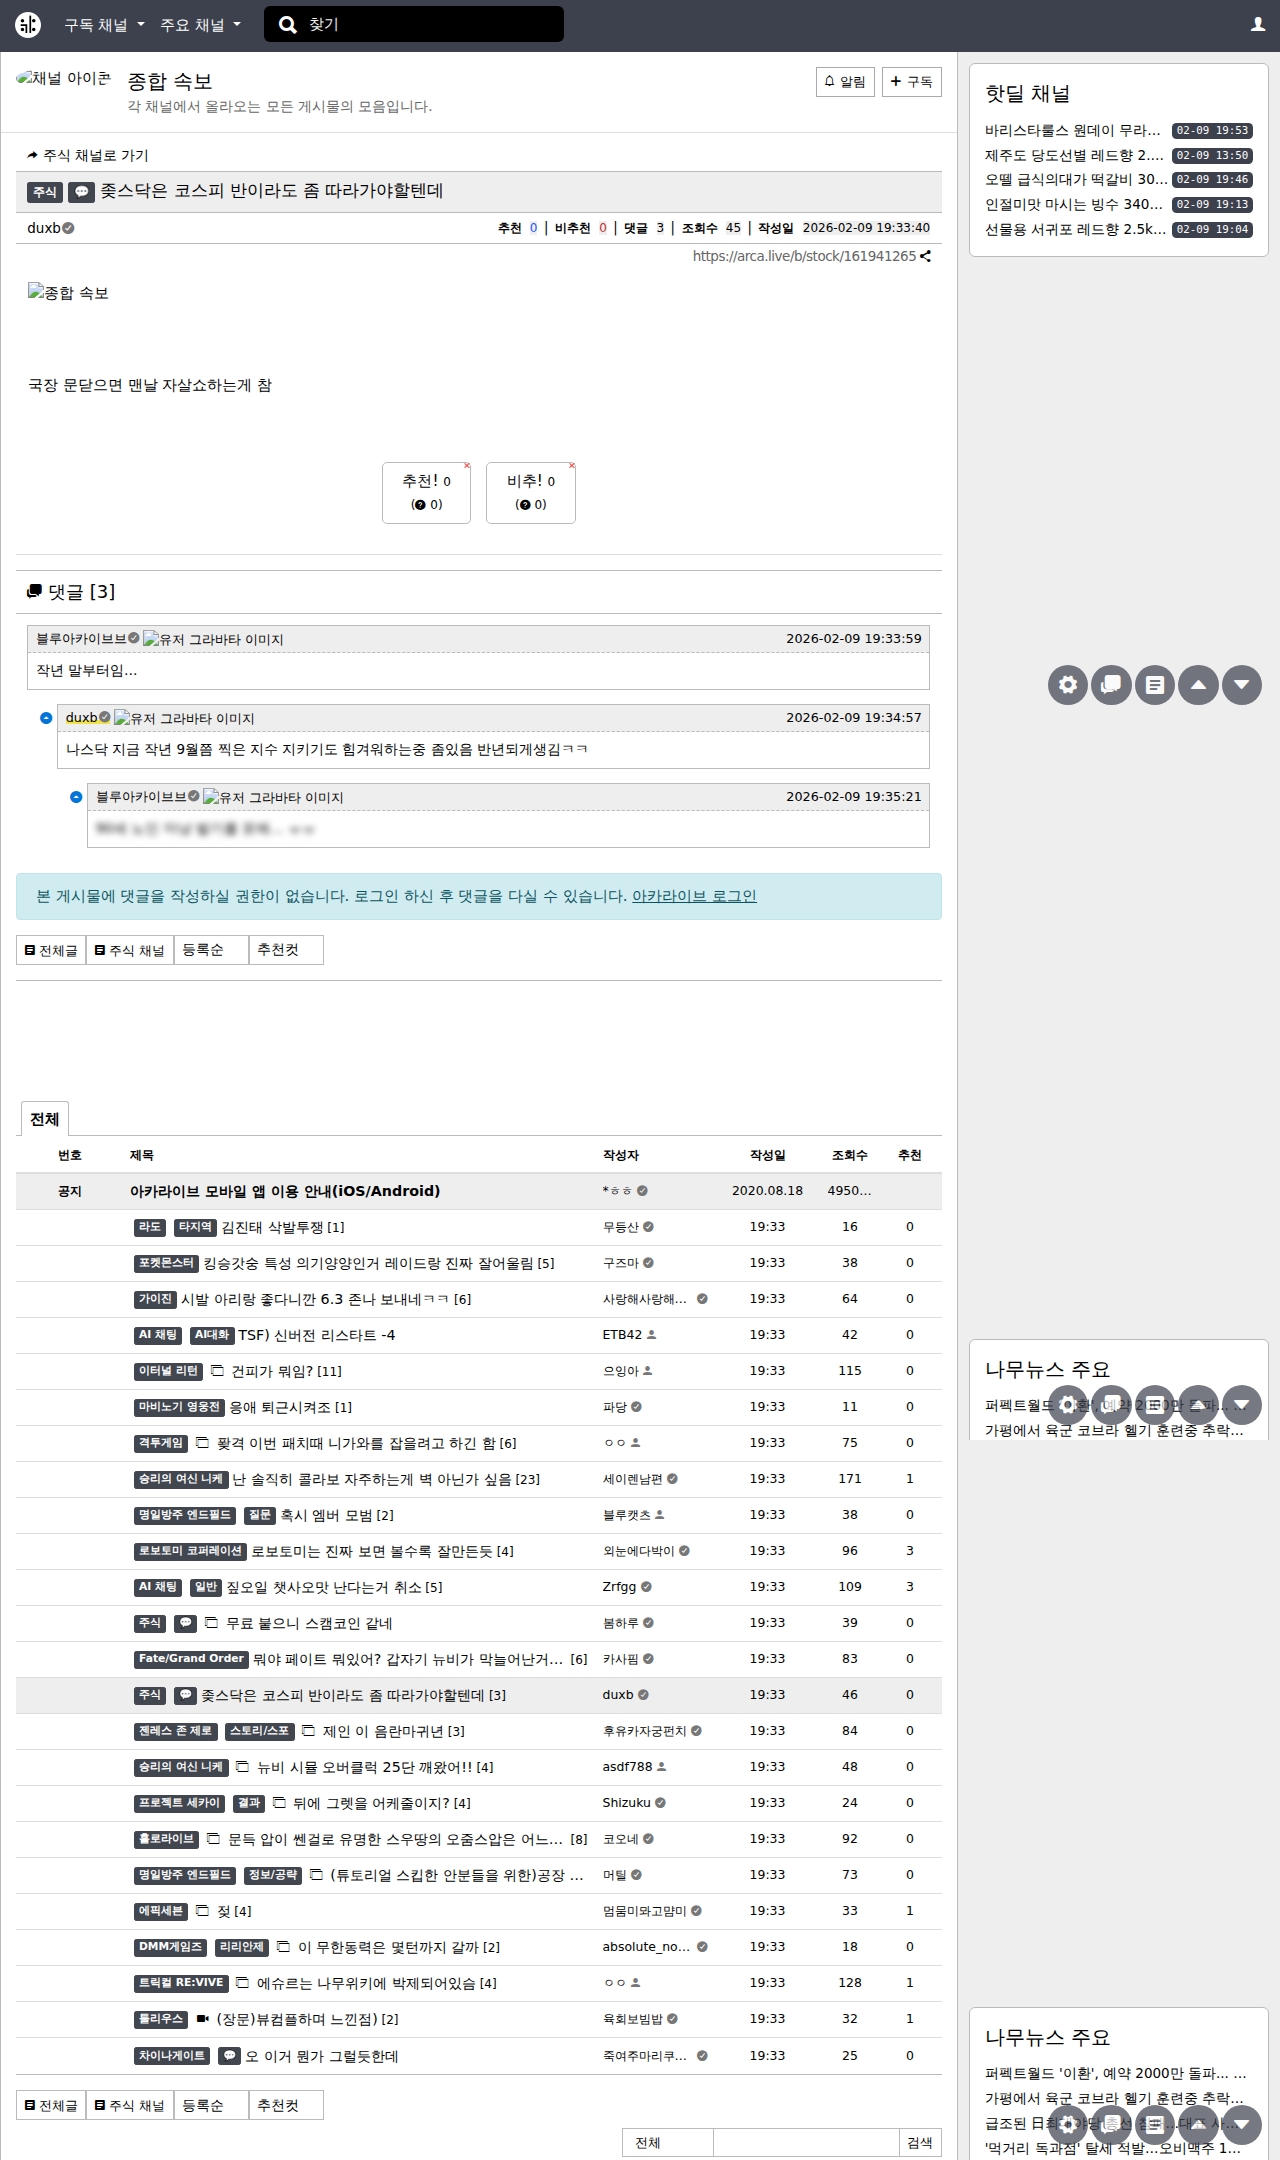Click the blue marker beside duxb's reply comment
Viewport: 1280px width, 2160px height.
coord(46,718)
